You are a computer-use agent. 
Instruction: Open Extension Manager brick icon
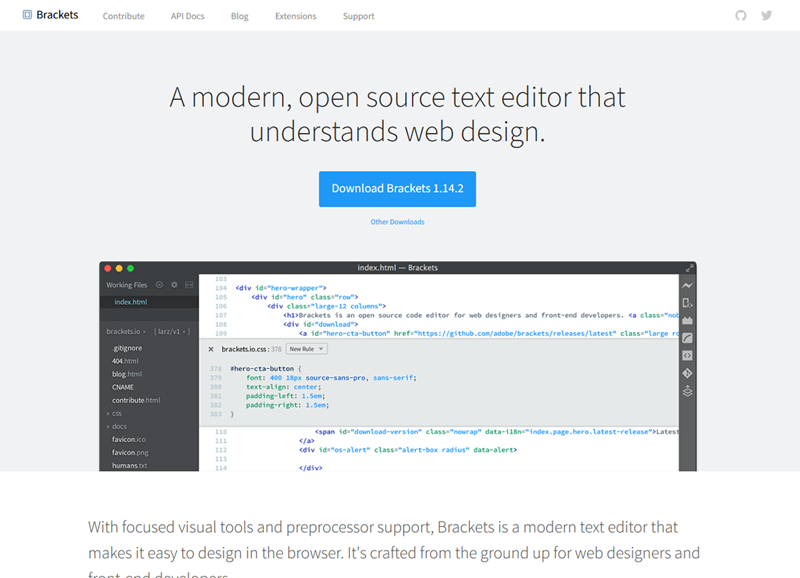point(687,320)
